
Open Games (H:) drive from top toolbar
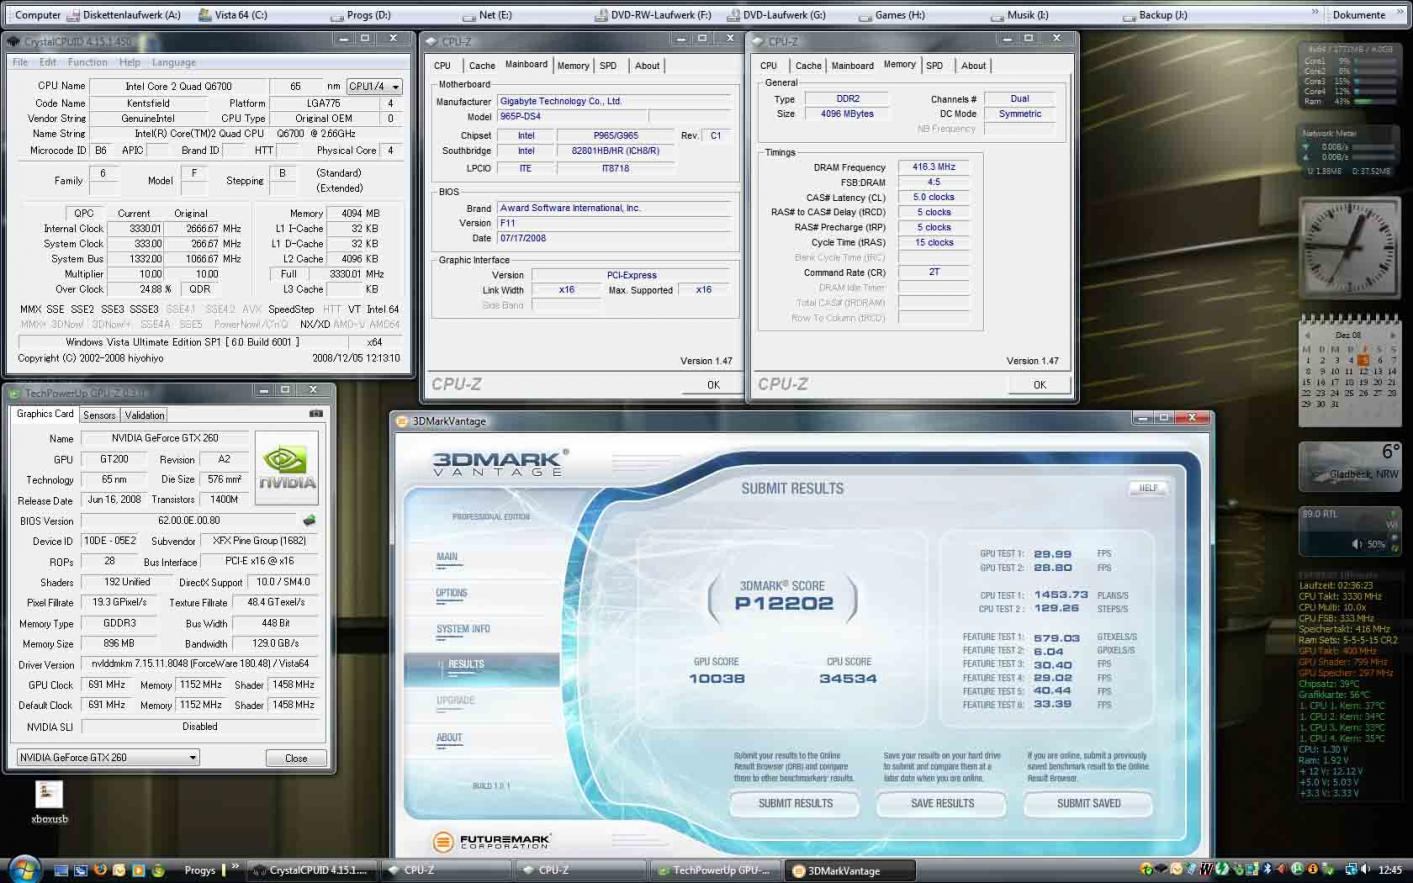click(892, 15)
